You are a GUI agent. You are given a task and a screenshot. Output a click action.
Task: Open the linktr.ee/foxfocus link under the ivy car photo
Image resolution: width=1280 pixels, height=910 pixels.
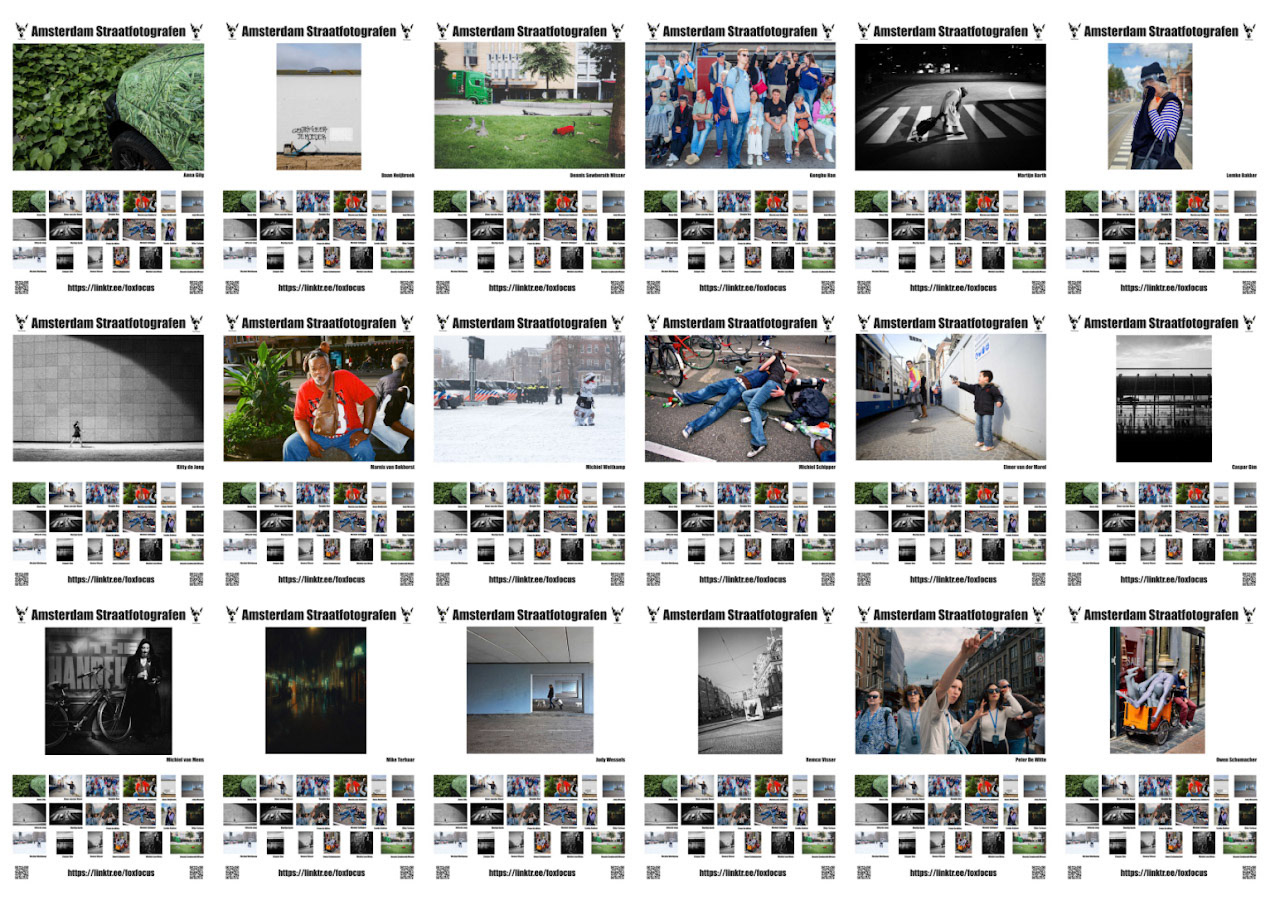(108, 288)
